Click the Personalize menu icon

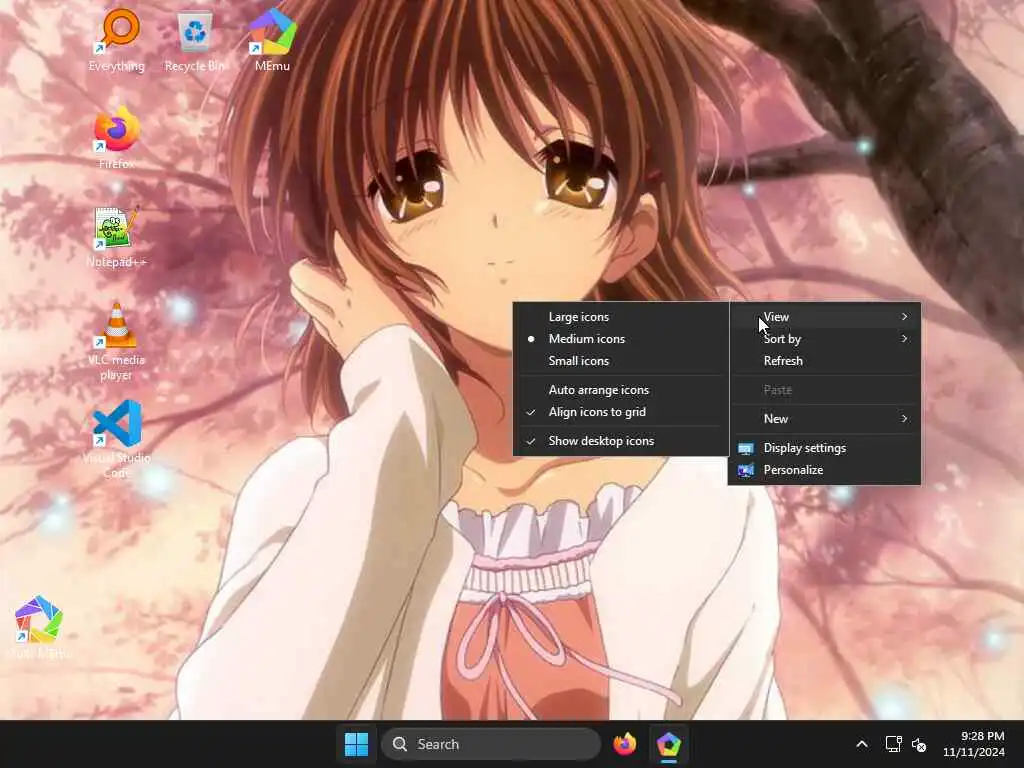(x=746, y=470)
